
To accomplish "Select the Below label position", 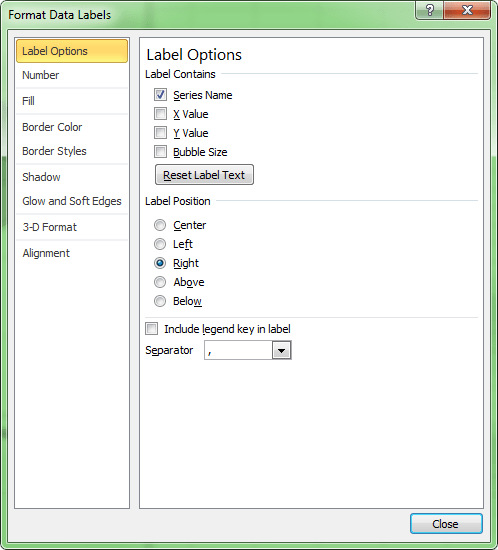I will 160,301.
